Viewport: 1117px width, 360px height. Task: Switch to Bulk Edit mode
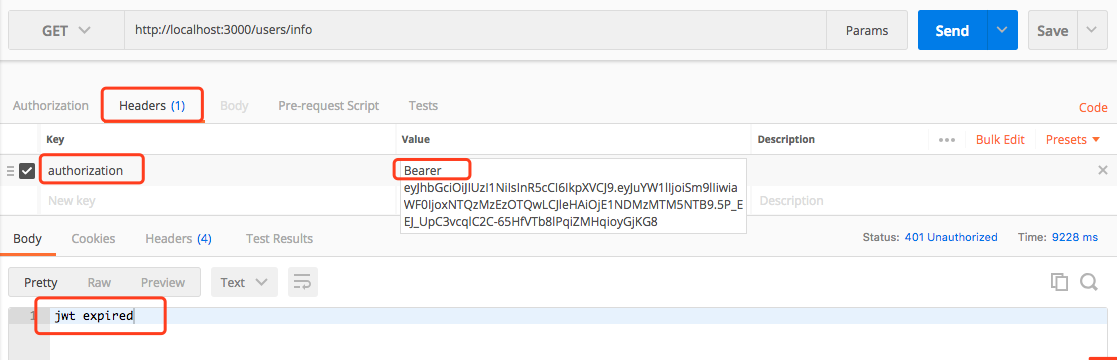[x=1000, y=140]
